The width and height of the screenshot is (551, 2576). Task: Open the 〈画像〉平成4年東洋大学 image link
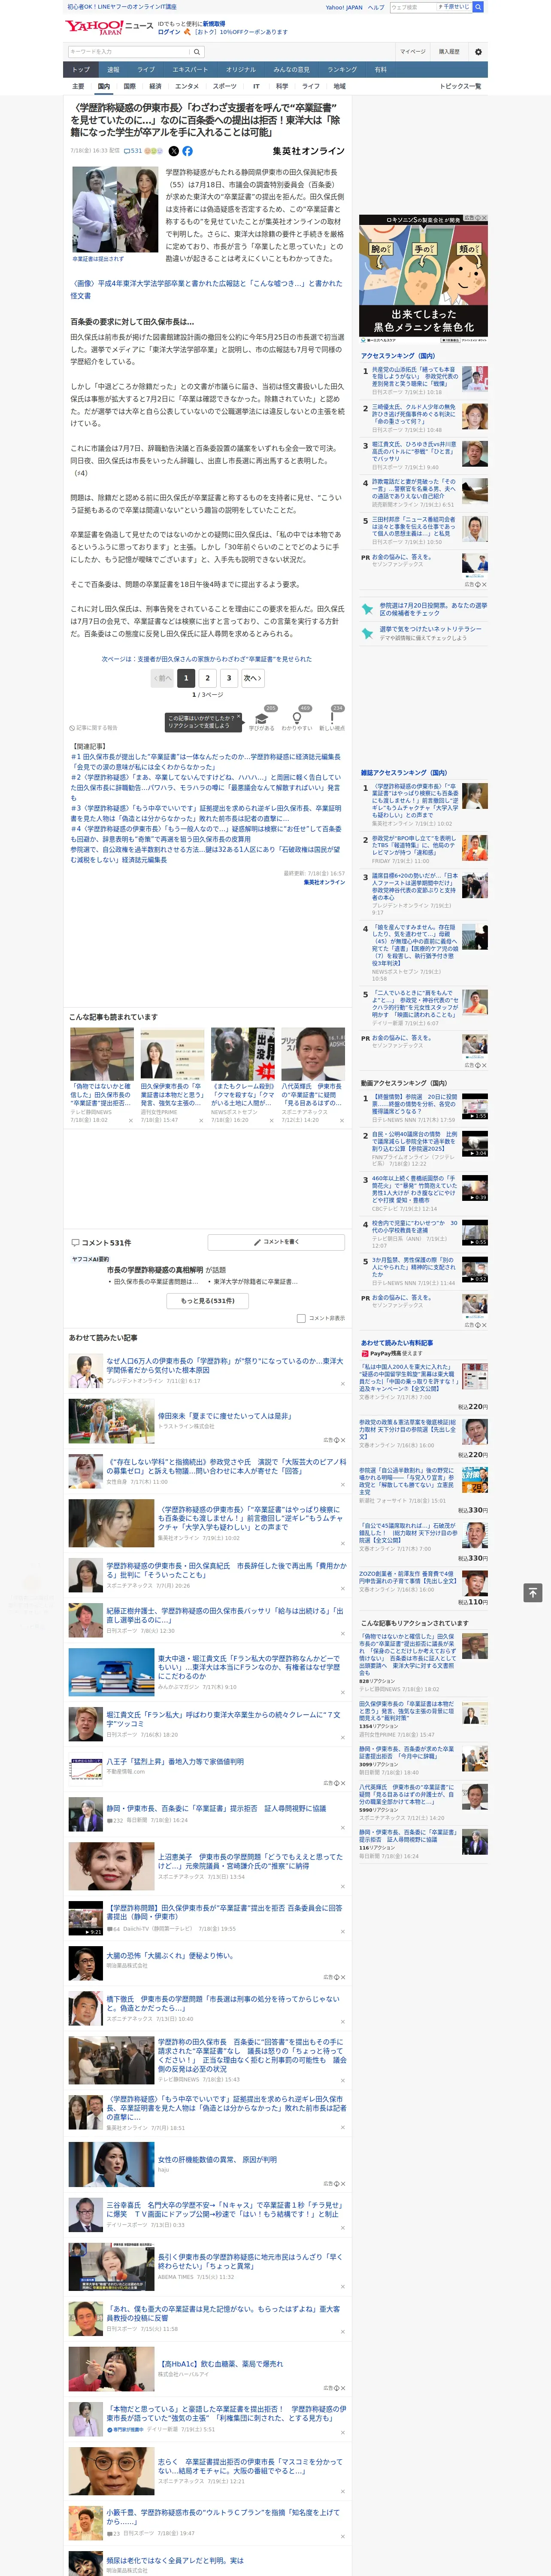[206, 289]
